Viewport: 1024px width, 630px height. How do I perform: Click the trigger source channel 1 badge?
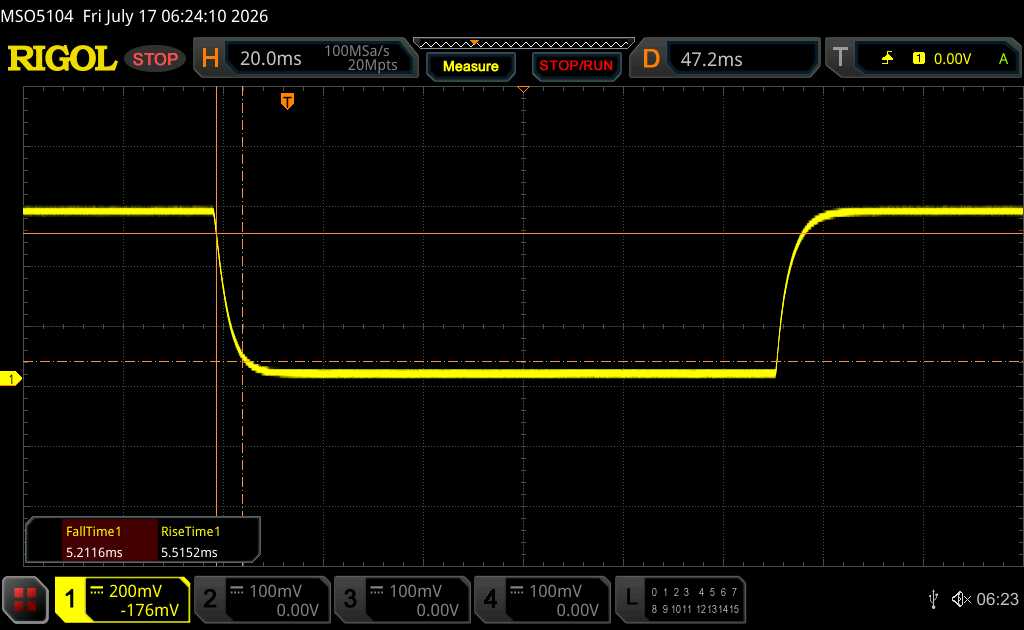[x=918, y=59]
